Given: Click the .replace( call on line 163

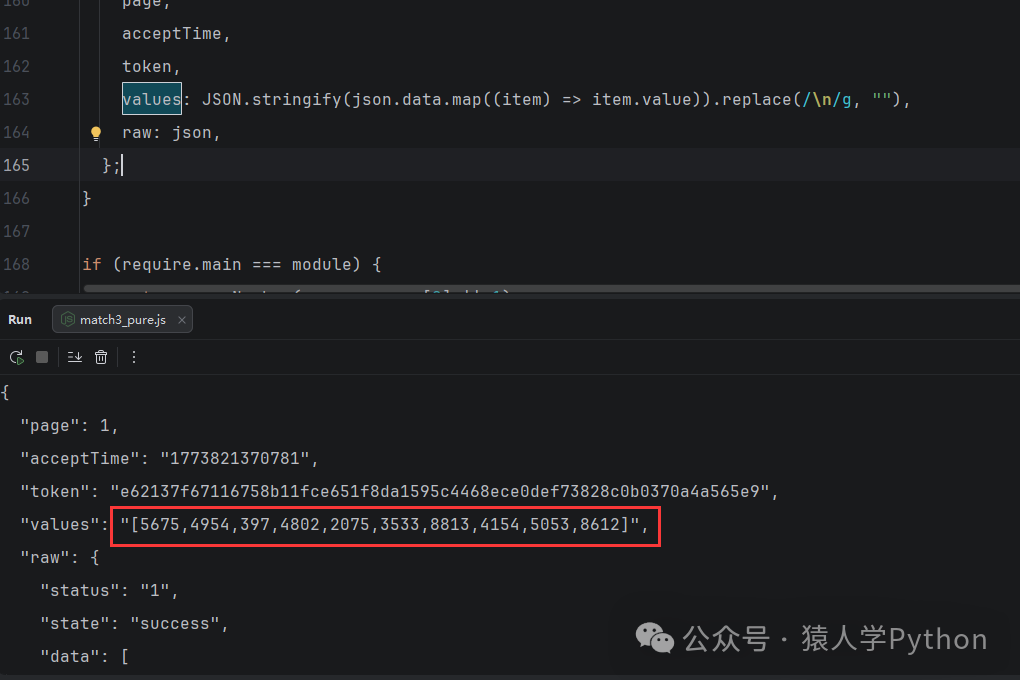Looking at the screenshot, I should tap(757, 100).
